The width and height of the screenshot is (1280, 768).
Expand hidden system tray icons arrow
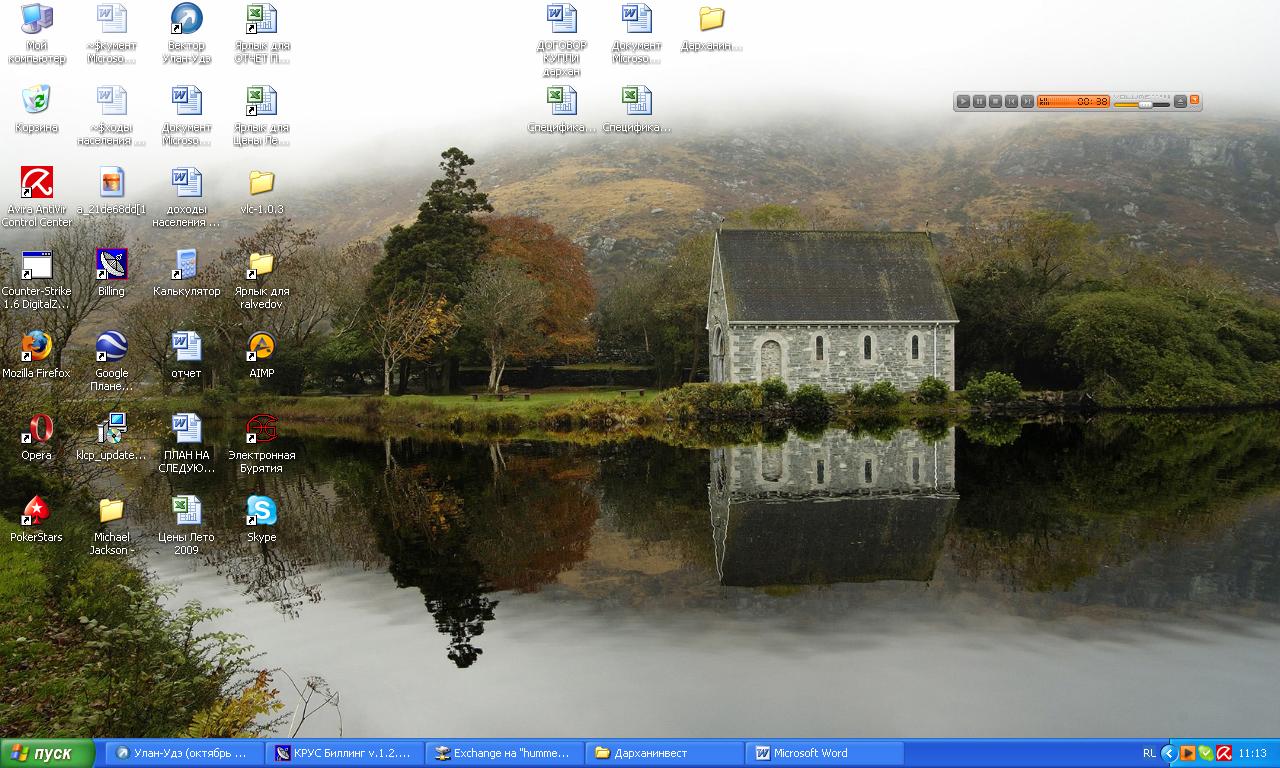pyautogui.click(x=1168, y=753)
